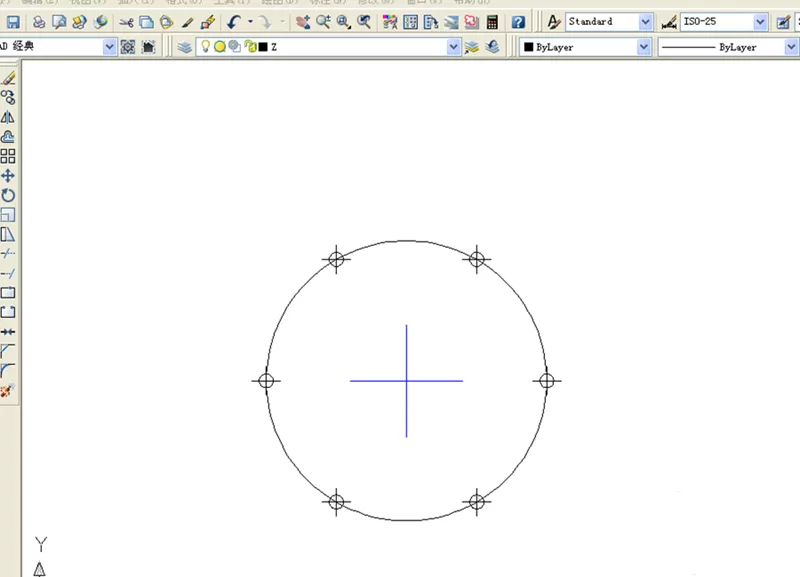Click the black layer color swatch
This screenshot has width=800, height=577.
[x=263, y=47]
